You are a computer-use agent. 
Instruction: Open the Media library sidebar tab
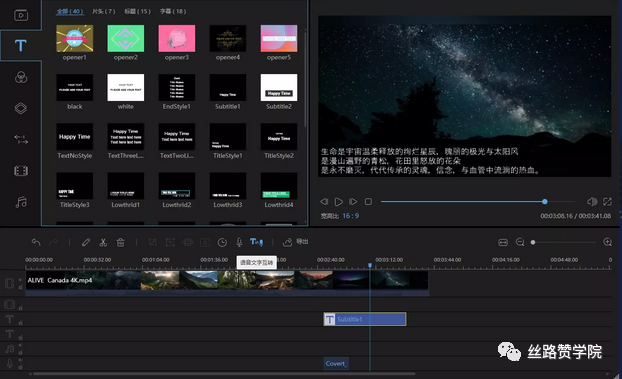point(21,15)
